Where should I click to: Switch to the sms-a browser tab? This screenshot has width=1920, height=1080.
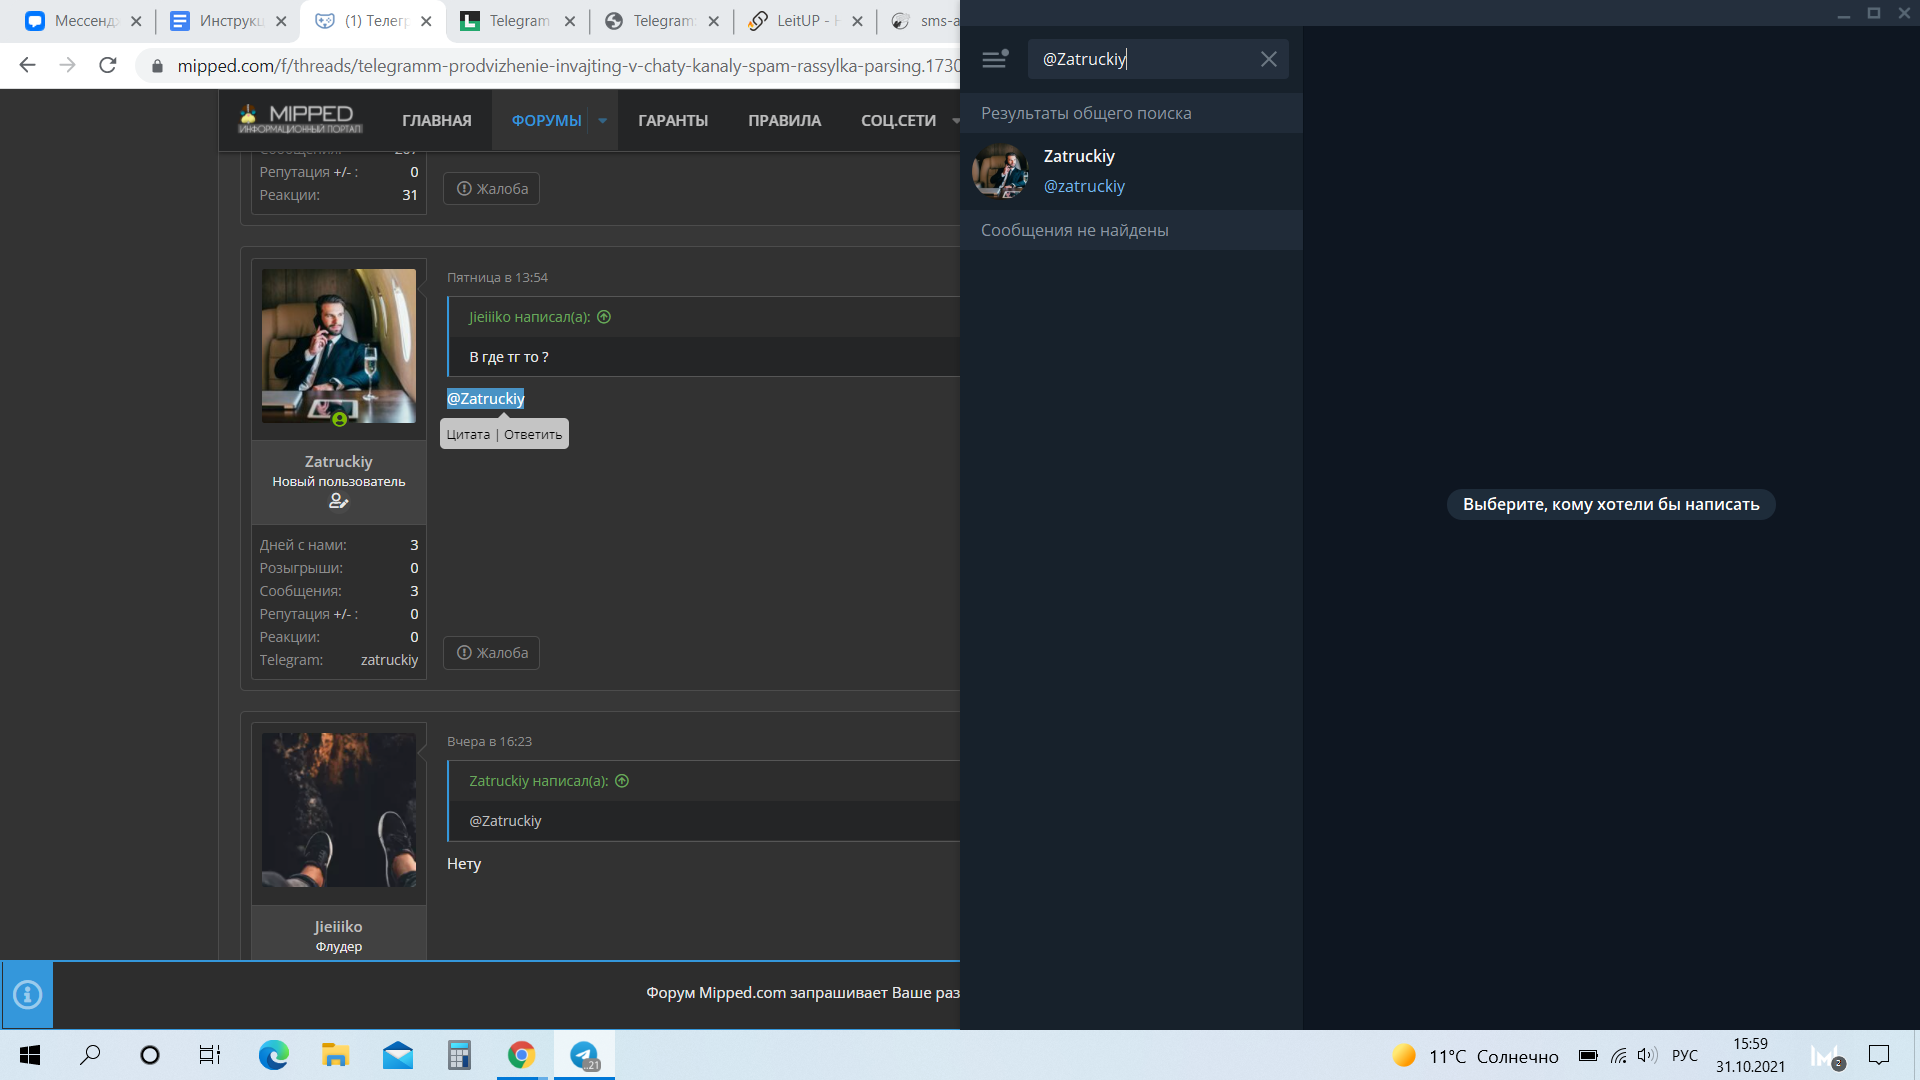click(924, 21)
